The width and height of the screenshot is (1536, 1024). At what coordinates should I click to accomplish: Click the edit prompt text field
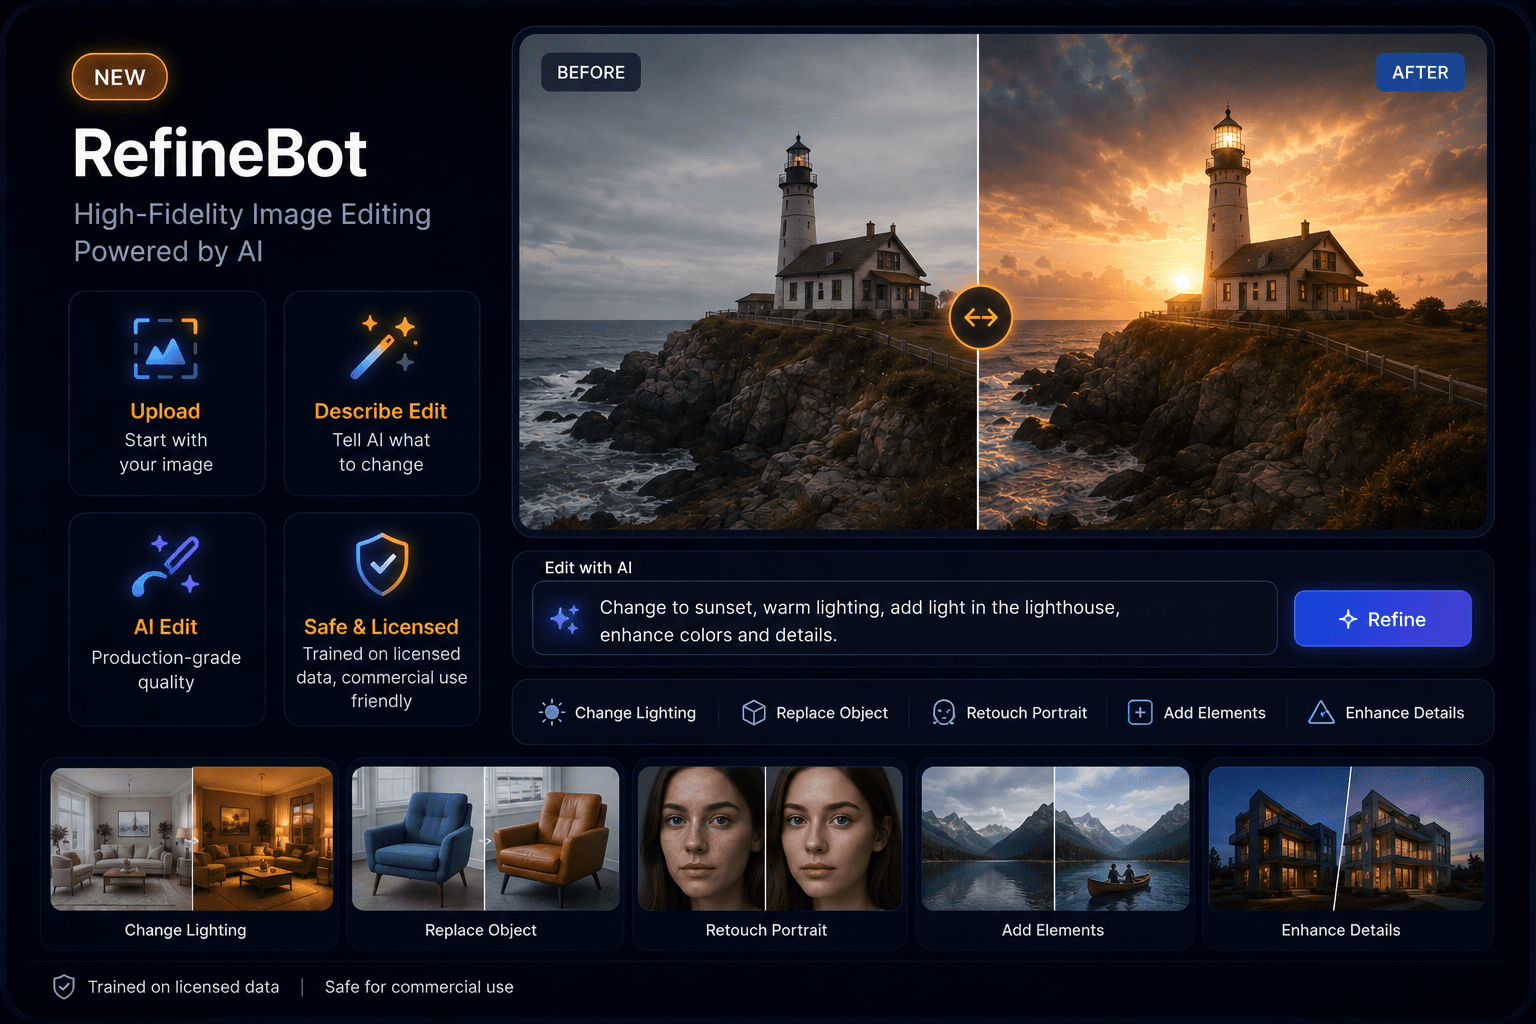905,619
